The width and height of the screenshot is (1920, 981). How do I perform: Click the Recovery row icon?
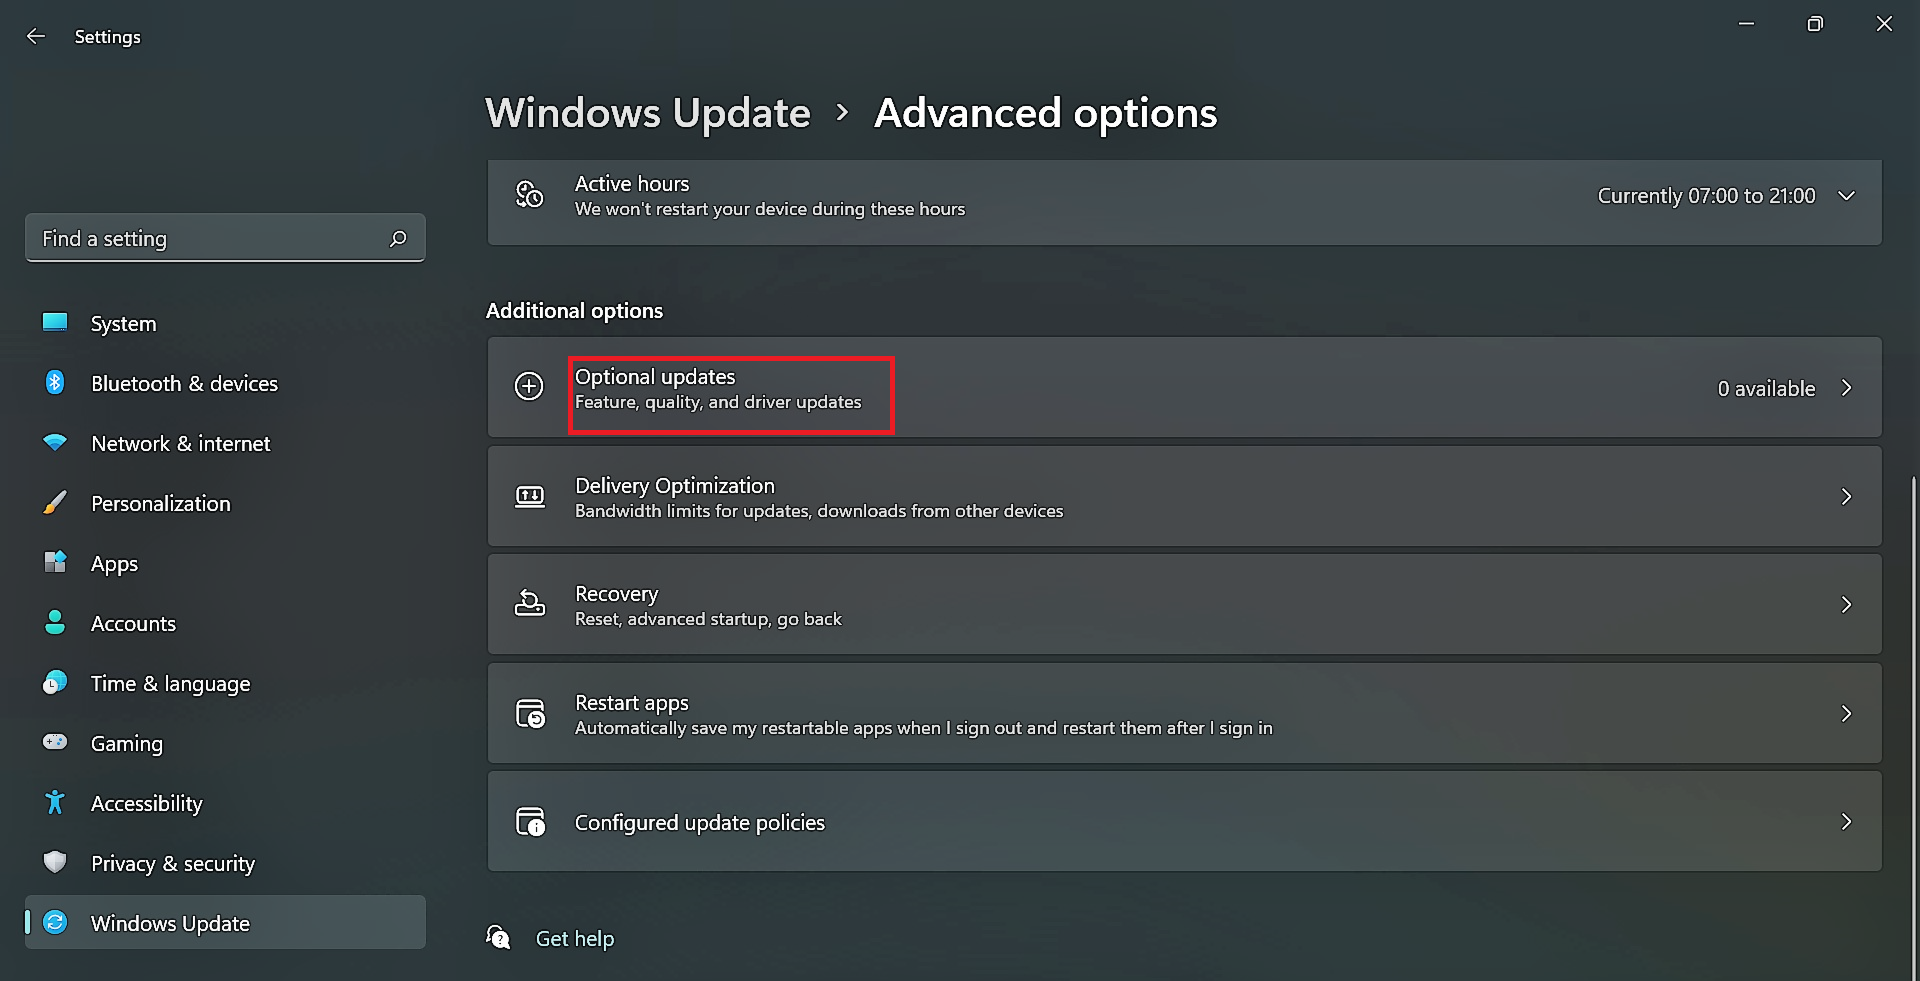[529, 605]
